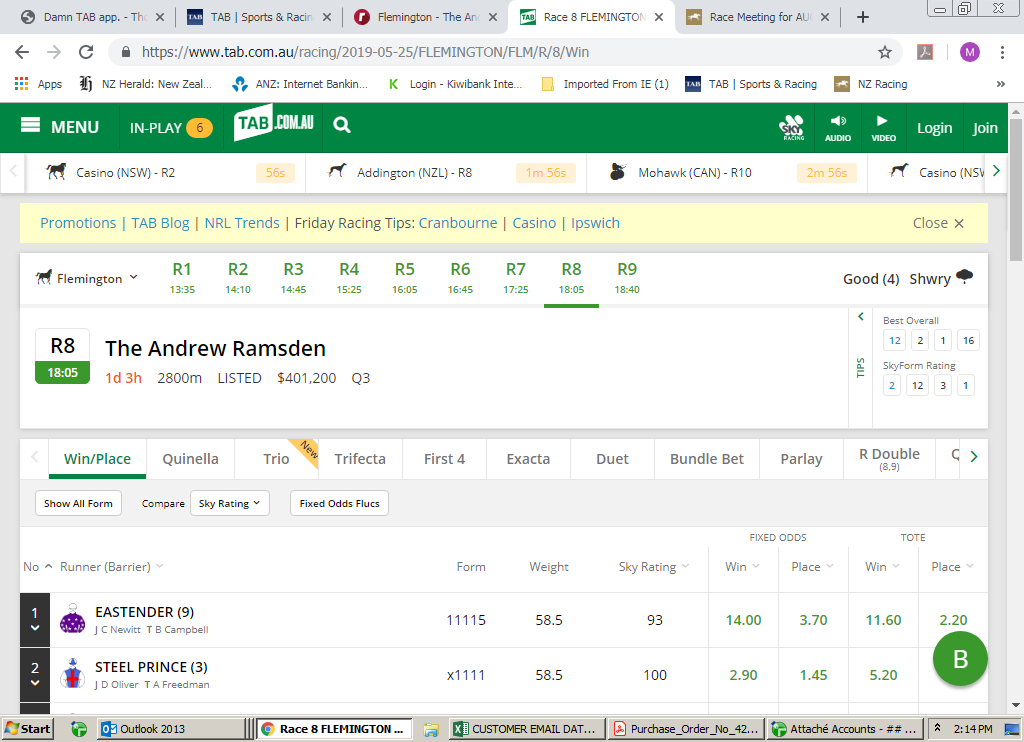Open the Purchase_Order PDF taskbar item

coord(686,729)
